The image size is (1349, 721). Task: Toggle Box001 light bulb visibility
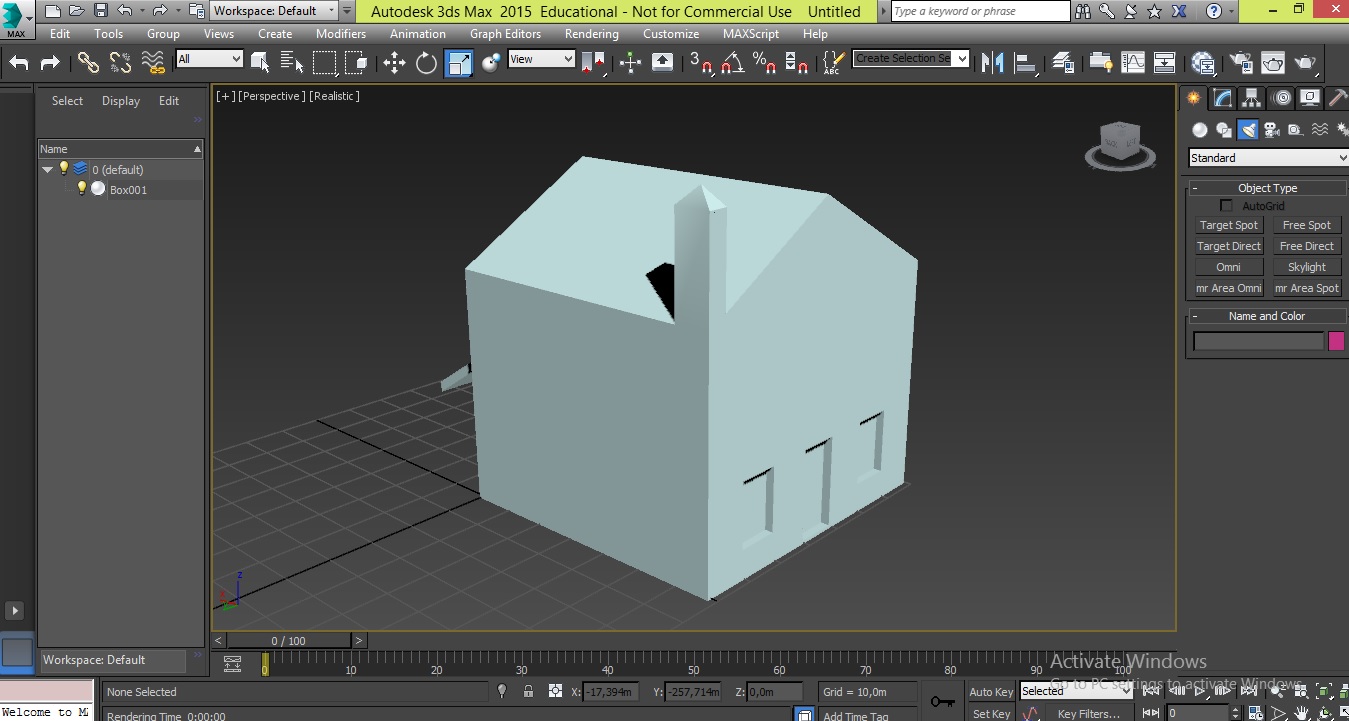pos(82,188)
